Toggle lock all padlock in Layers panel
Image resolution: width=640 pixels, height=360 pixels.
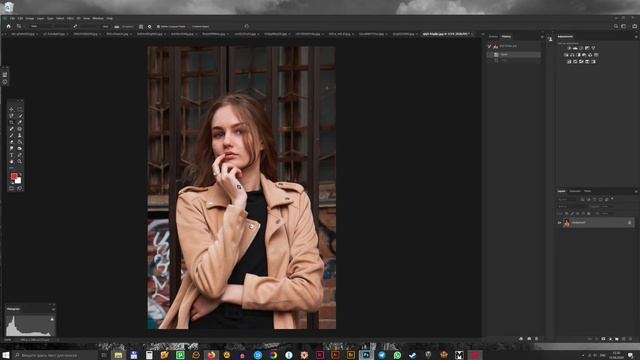tap(589, 213)
